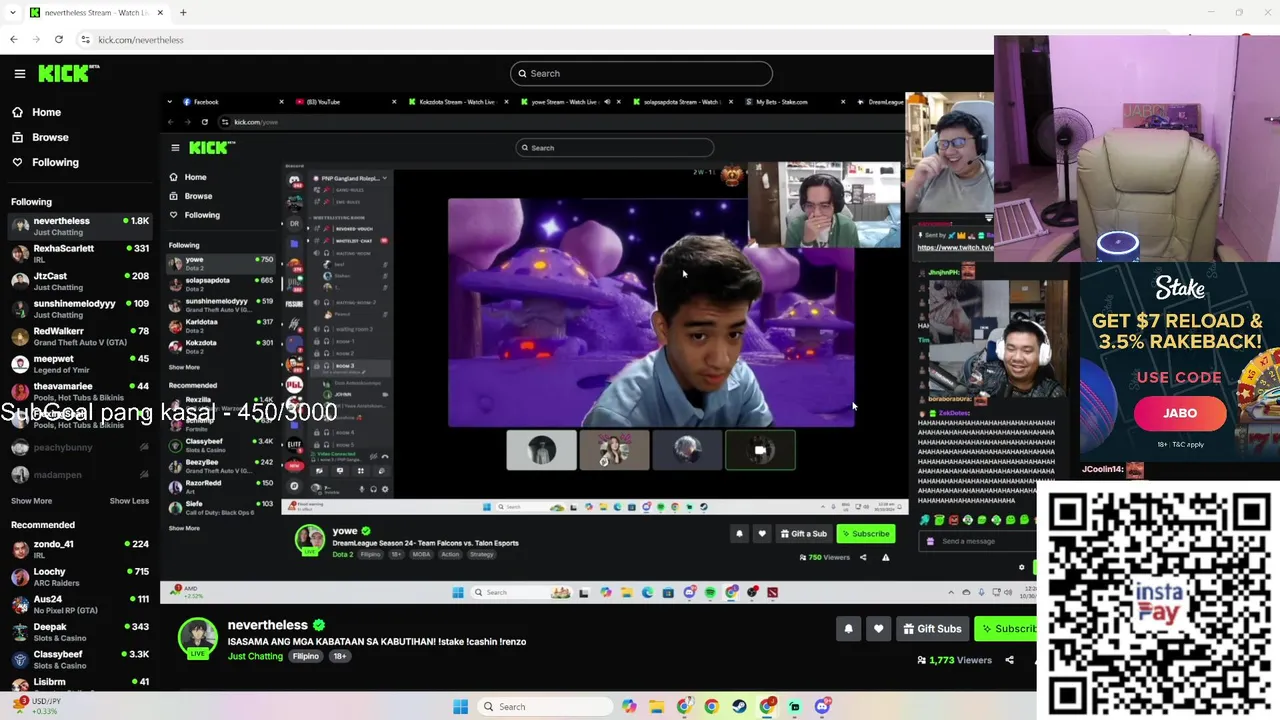Open Classybeef channel in outer Recommended list
Image resolution: width=1280 pixels, height=720 pixels.
pyautogui.click(x=80, y=659)
